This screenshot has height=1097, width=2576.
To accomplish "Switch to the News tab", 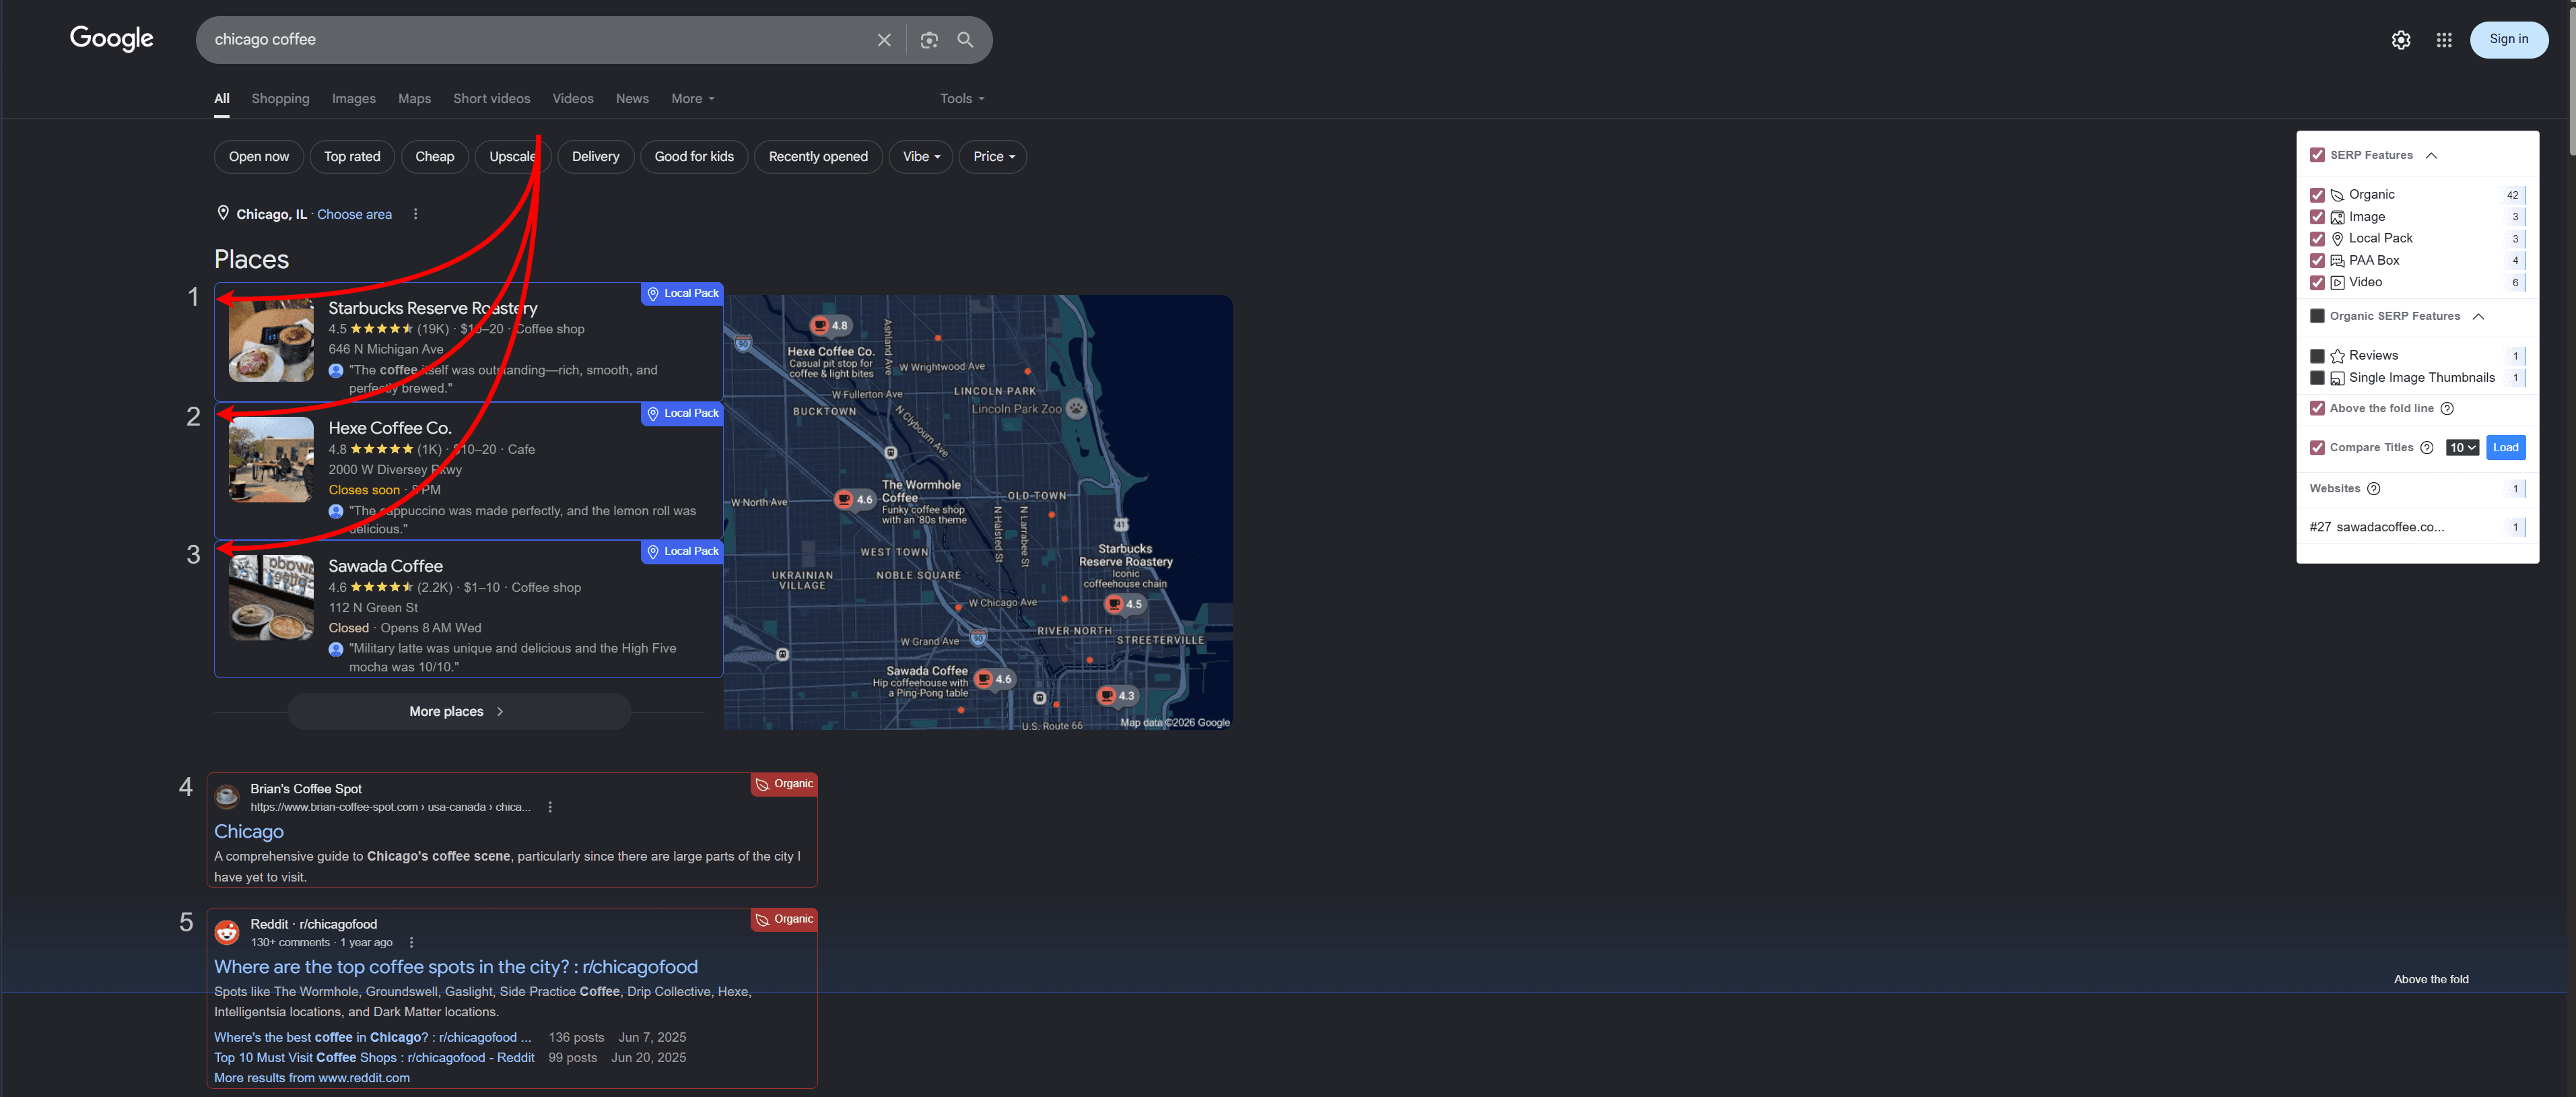I will tap(632, 99).
